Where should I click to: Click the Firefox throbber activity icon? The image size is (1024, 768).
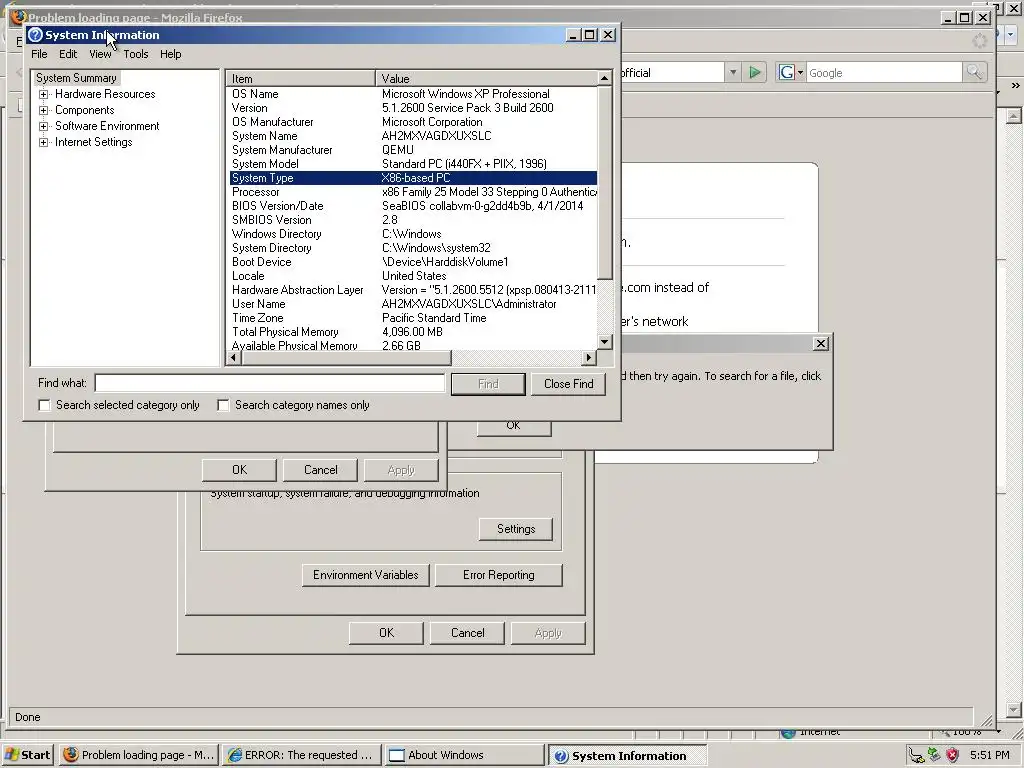[980, 41]
